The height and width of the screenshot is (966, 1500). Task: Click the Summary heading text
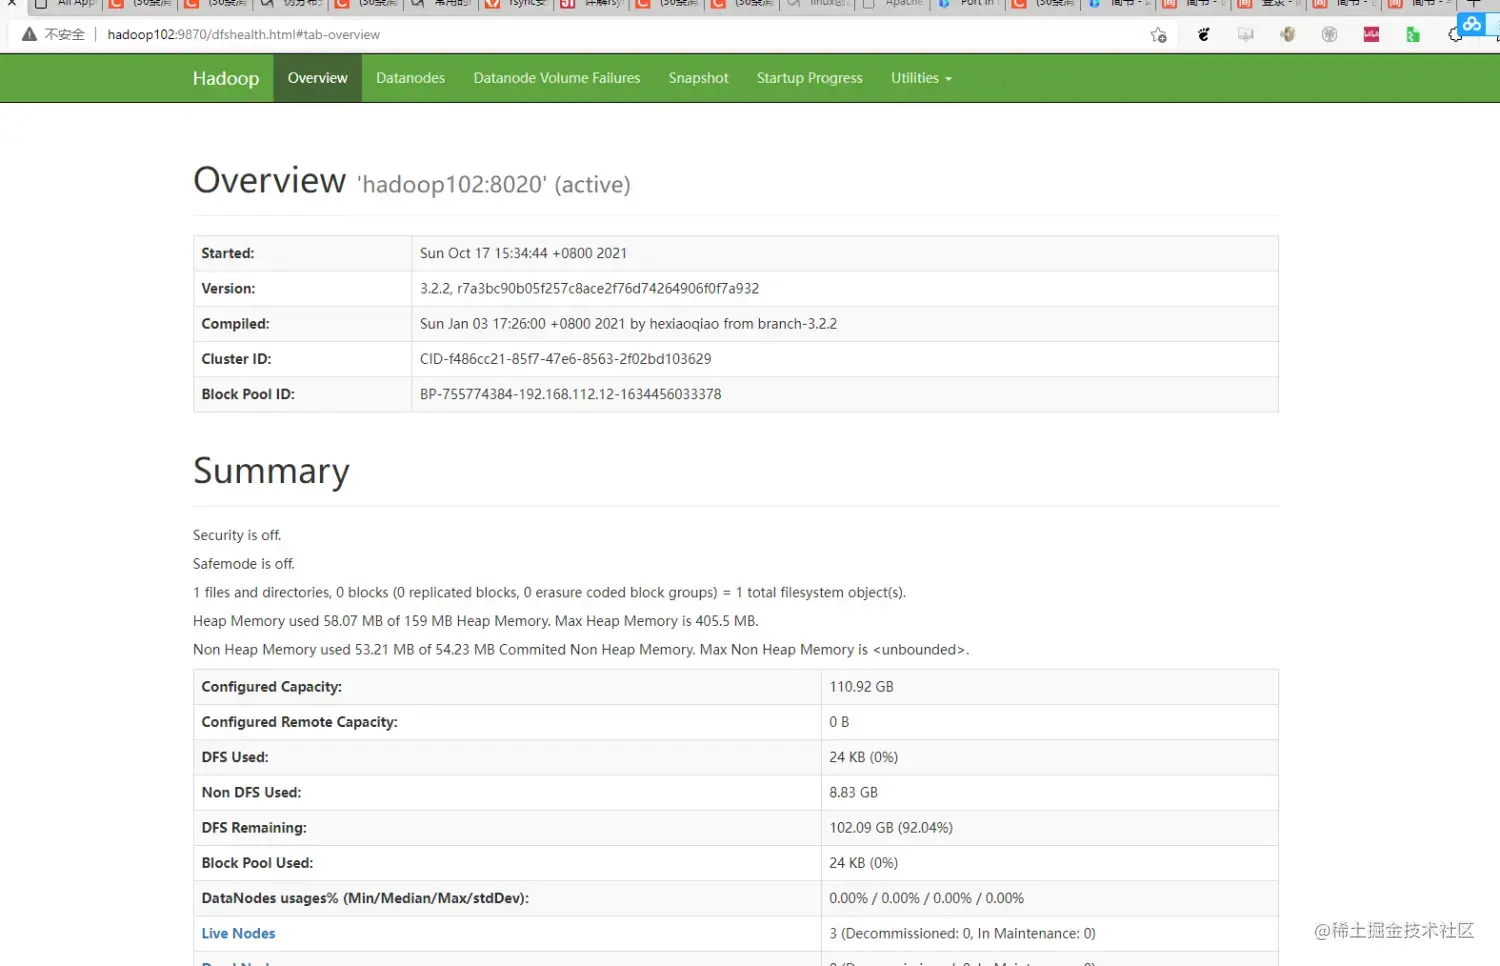click(271, 471)
